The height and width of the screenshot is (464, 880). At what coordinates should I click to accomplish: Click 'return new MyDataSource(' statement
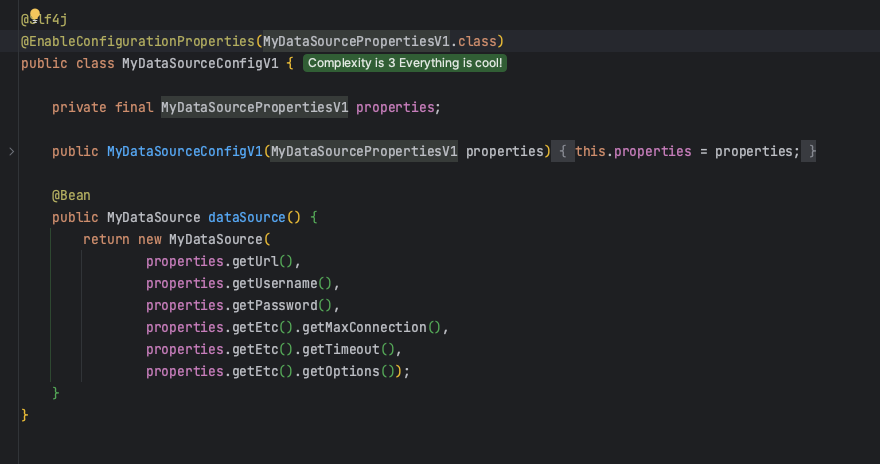(177, 240)
